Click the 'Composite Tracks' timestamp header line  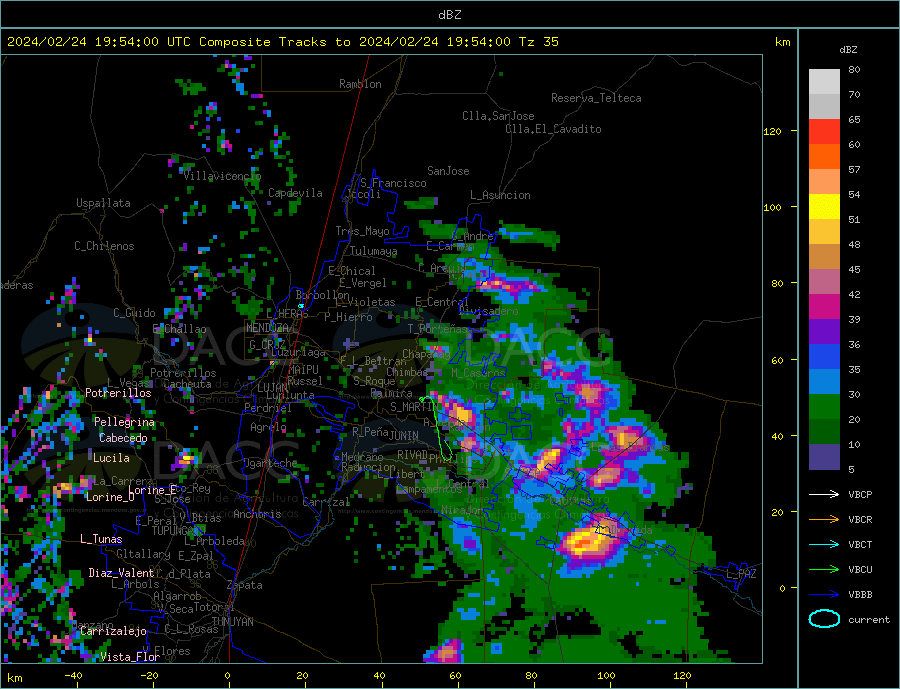pyautogui.click(x=283, y=42)
